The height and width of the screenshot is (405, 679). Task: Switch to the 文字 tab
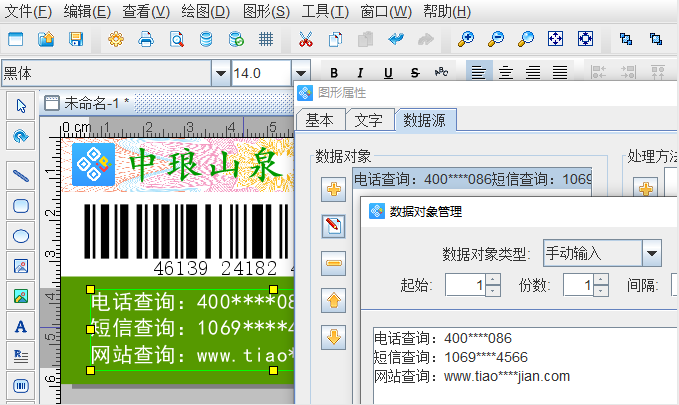[x=368, y=120]
